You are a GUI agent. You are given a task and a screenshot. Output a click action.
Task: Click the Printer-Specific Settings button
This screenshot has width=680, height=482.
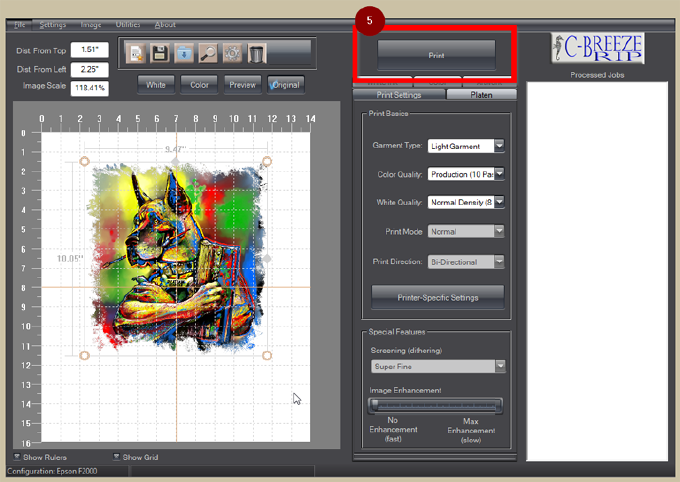438,298
